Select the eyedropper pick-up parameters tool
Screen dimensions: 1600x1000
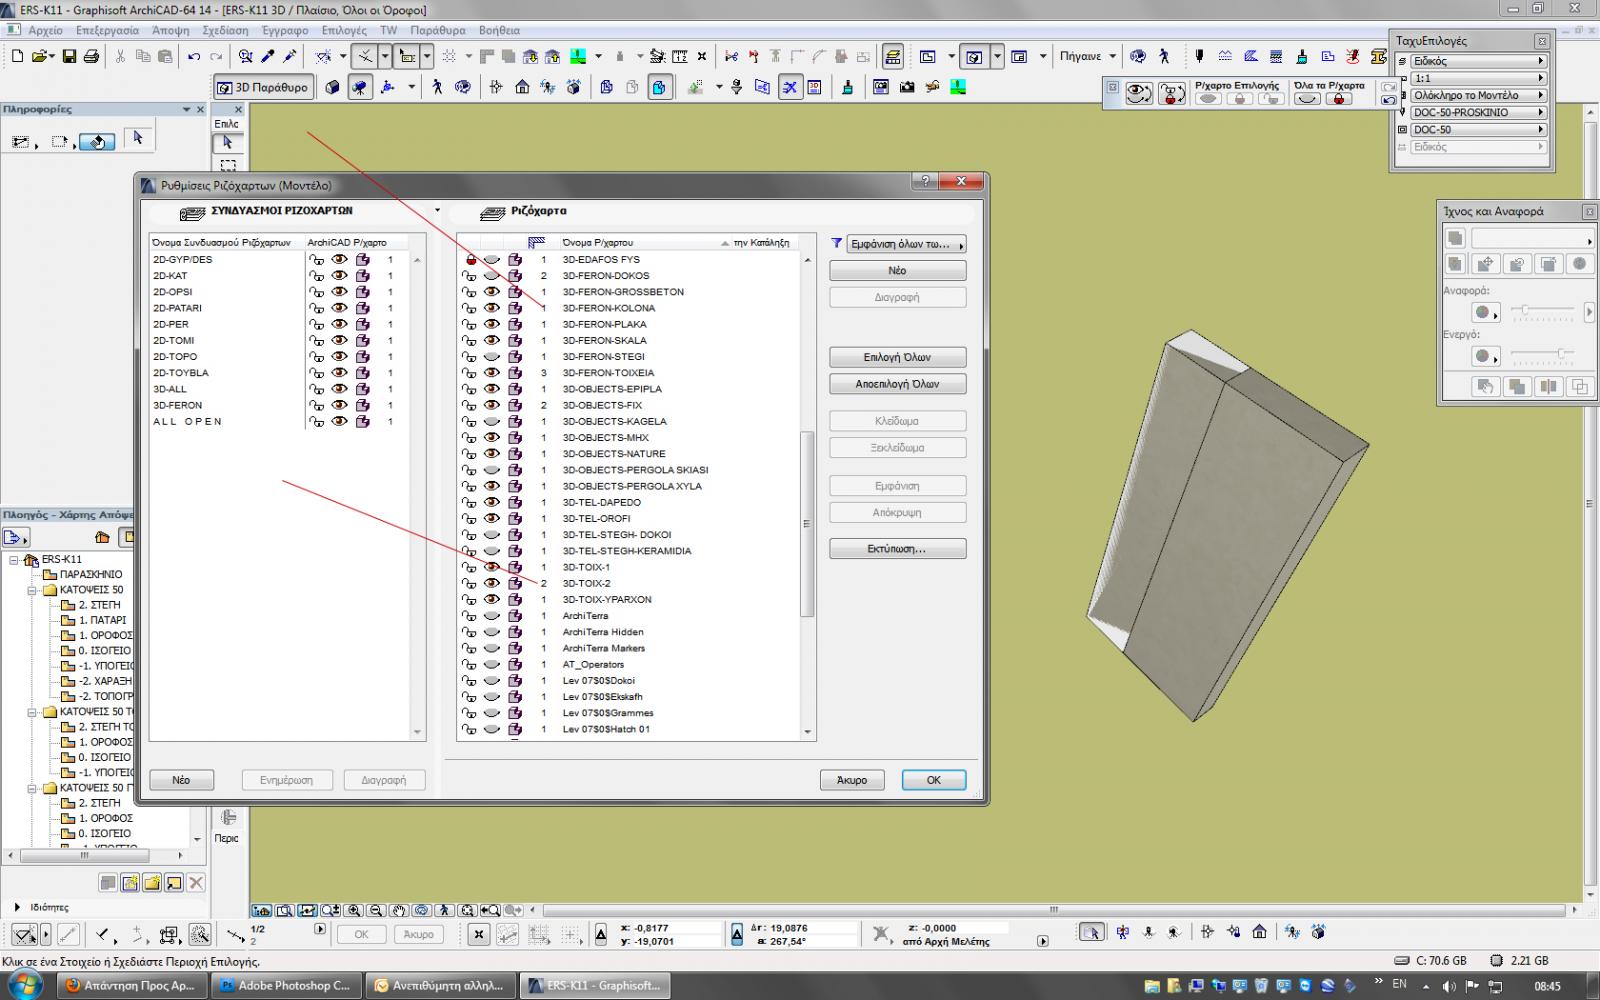point(268,56)
